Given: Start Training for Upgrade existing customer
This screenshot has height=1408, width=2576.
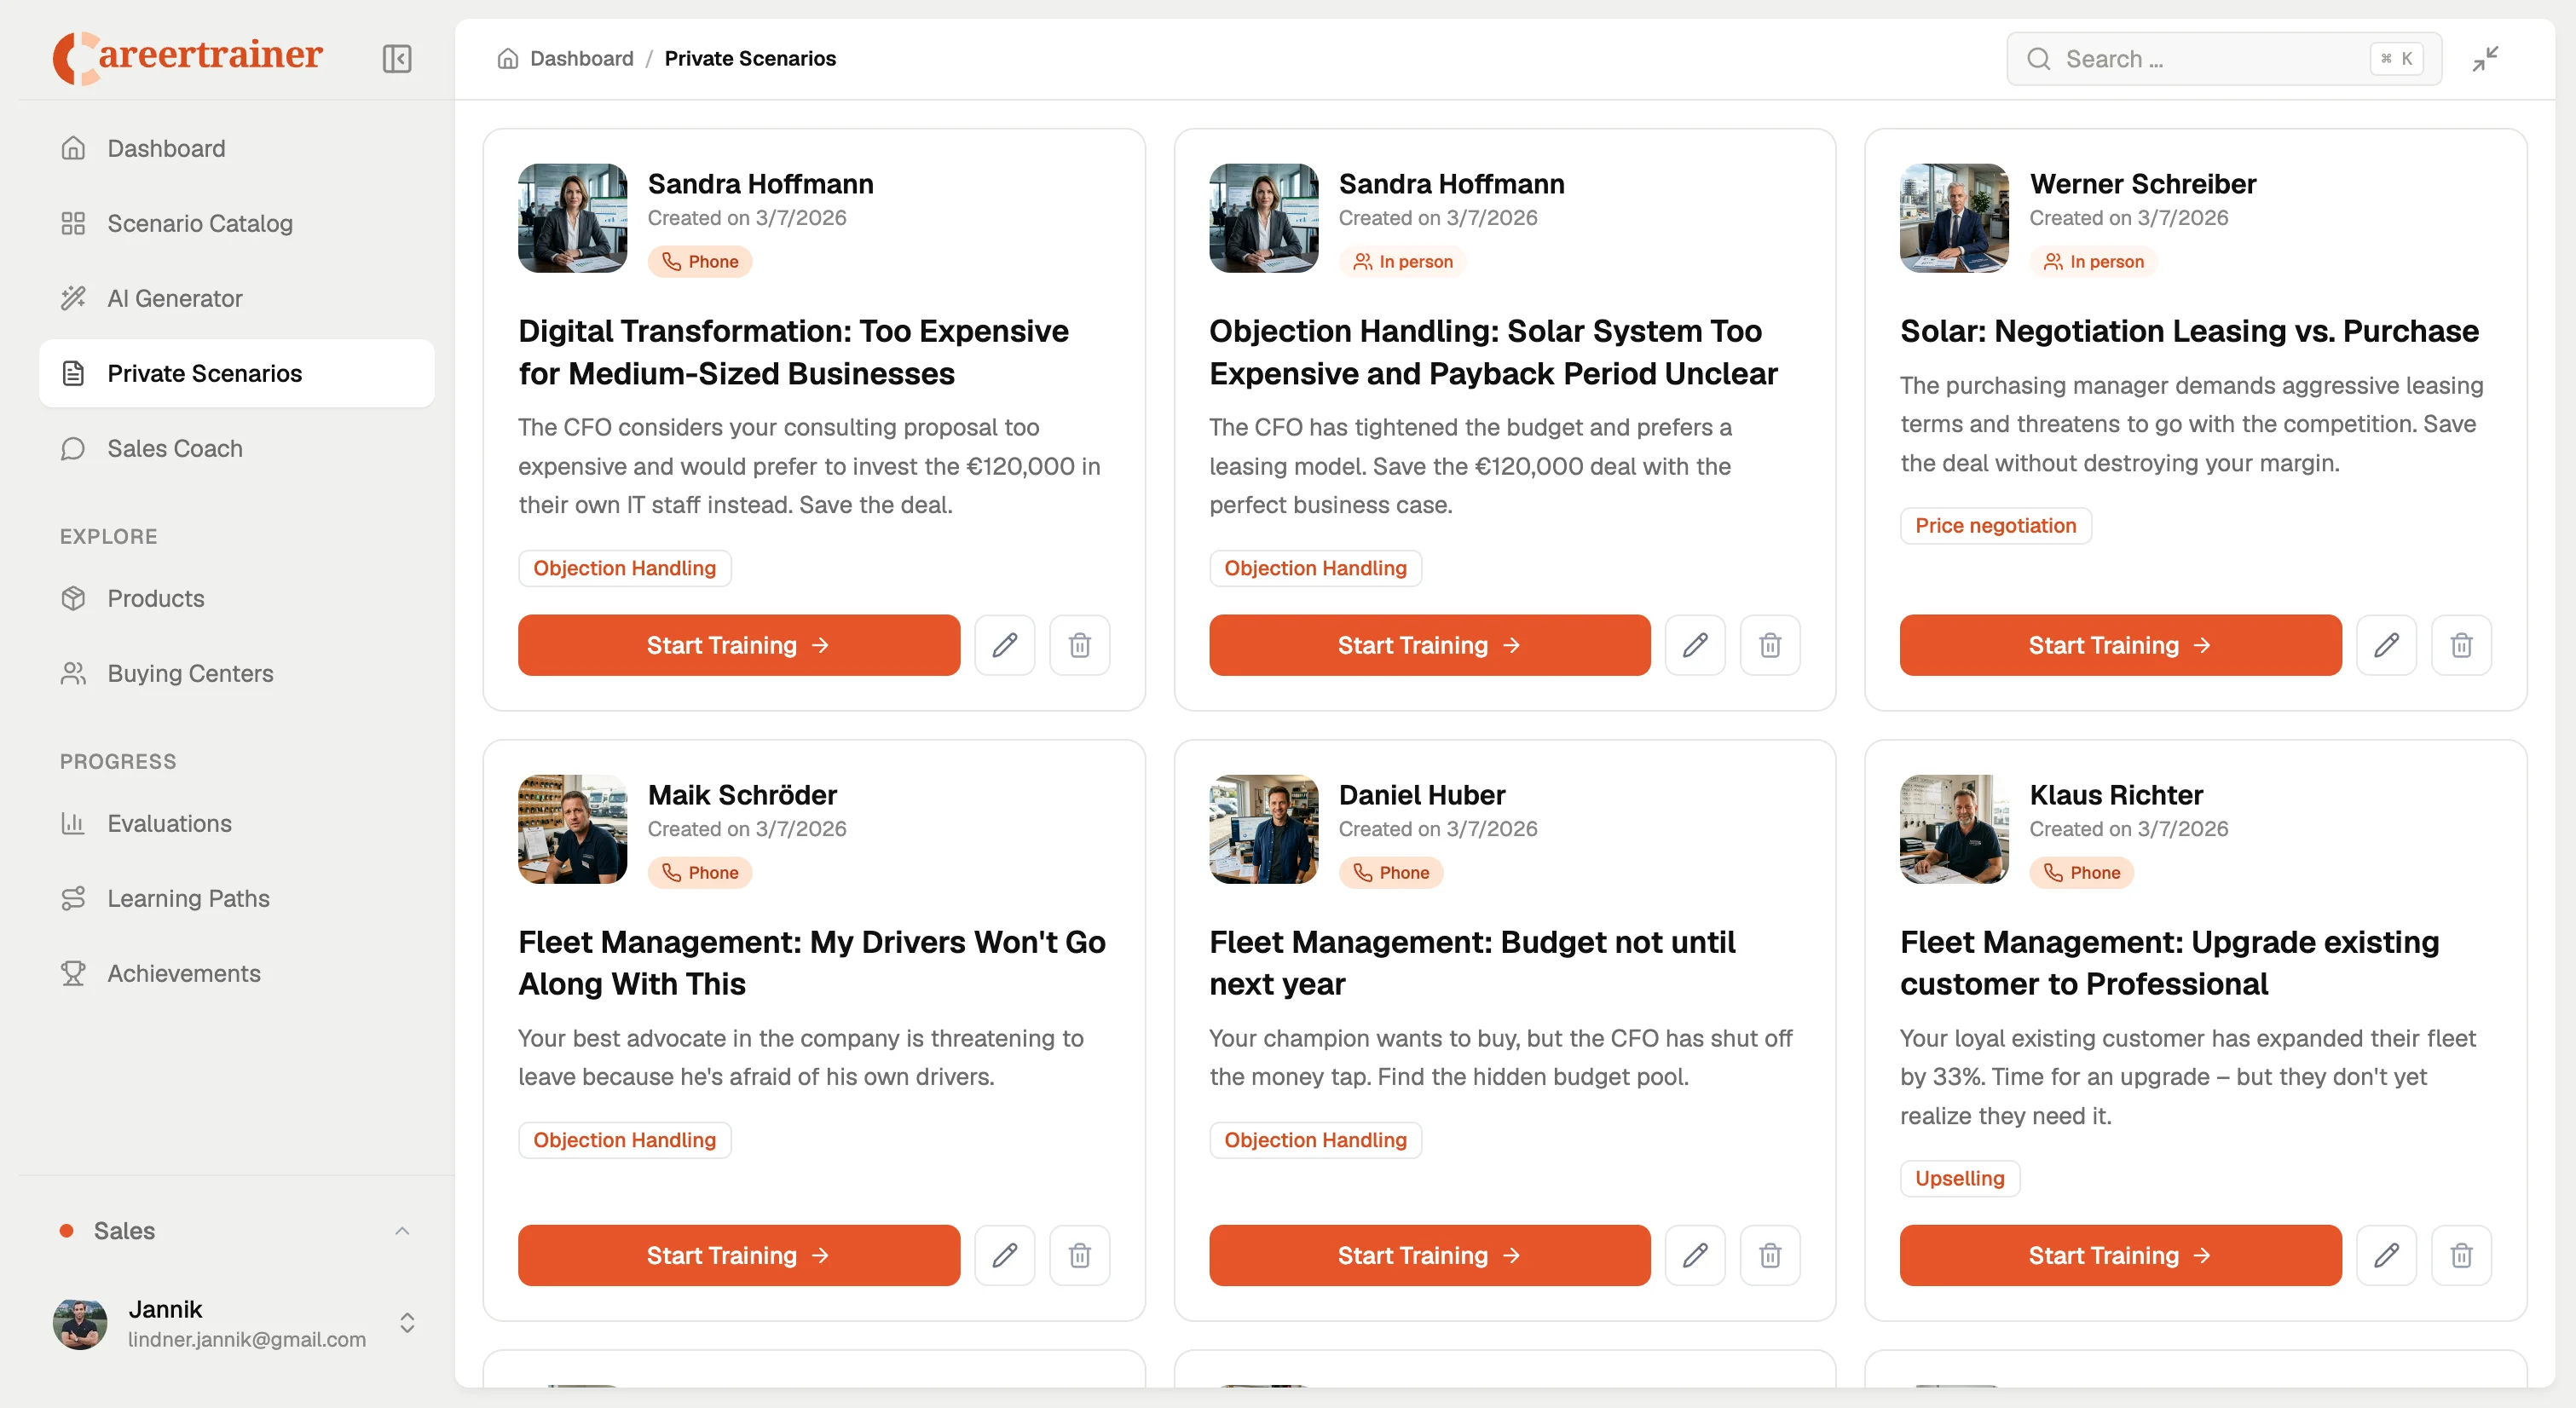Looking at the screenshot, I should click(x=2120, y=1255).
